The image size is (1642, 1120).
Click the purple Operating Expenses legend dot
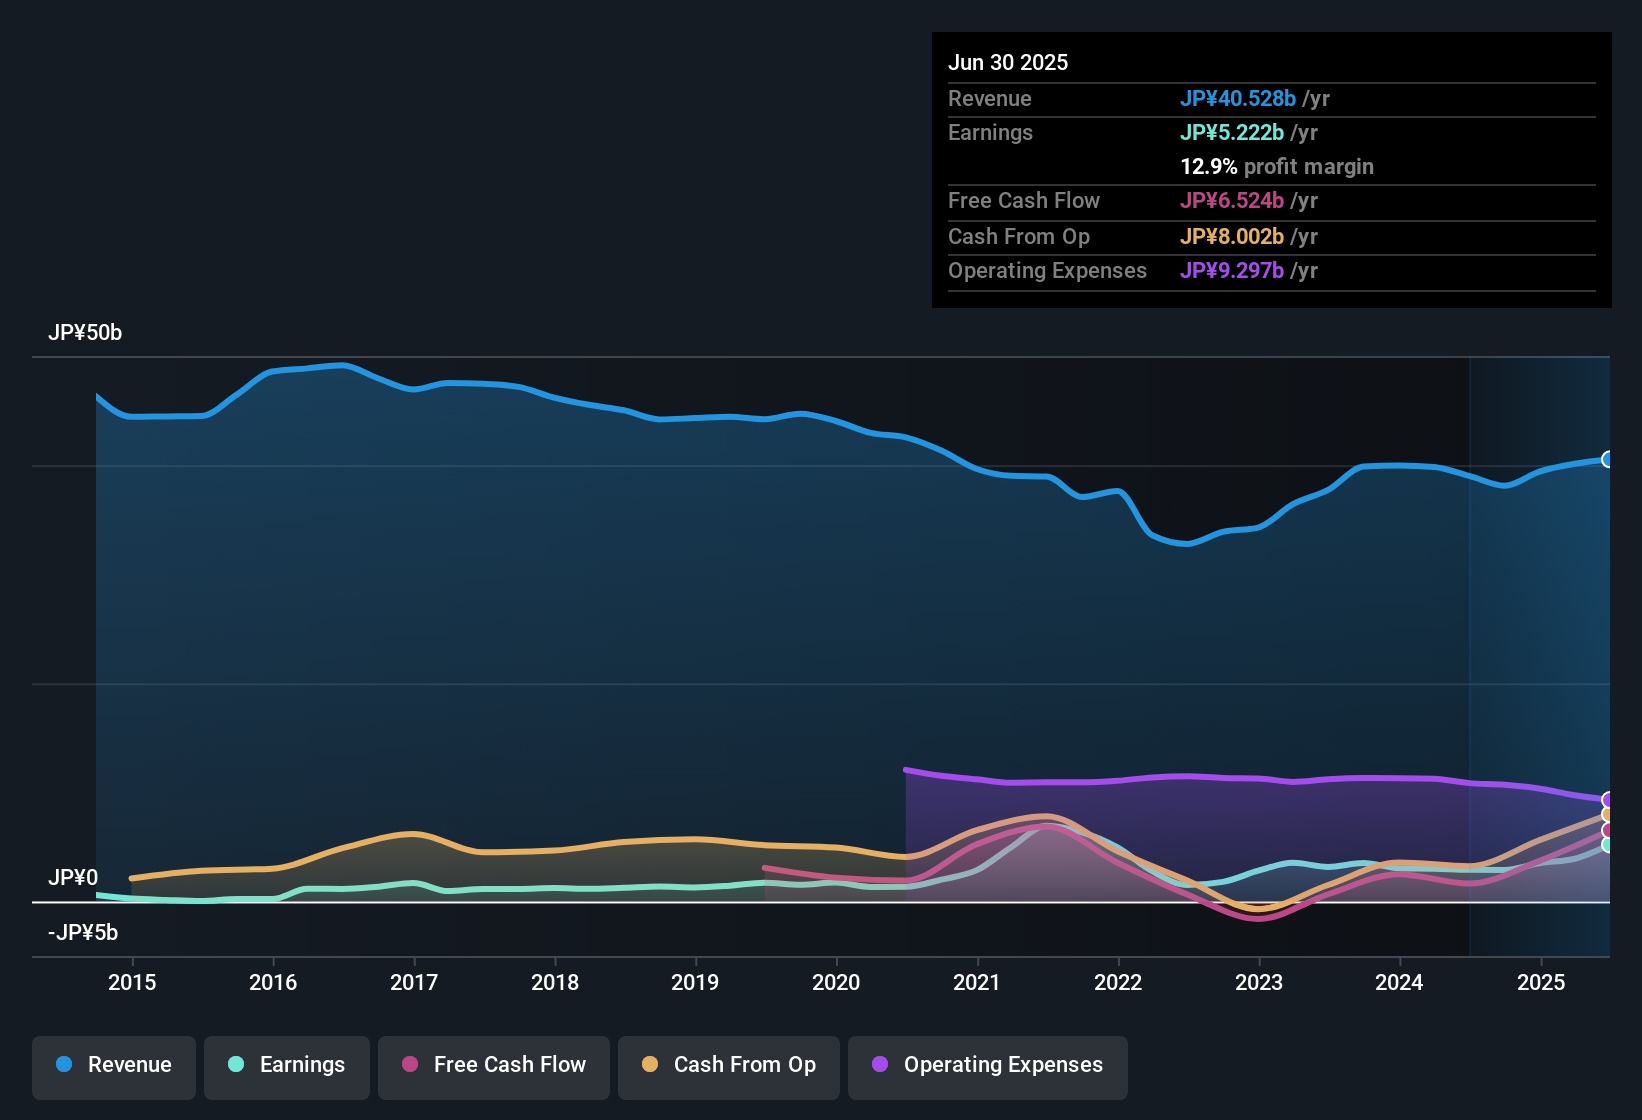[880, 1065]
